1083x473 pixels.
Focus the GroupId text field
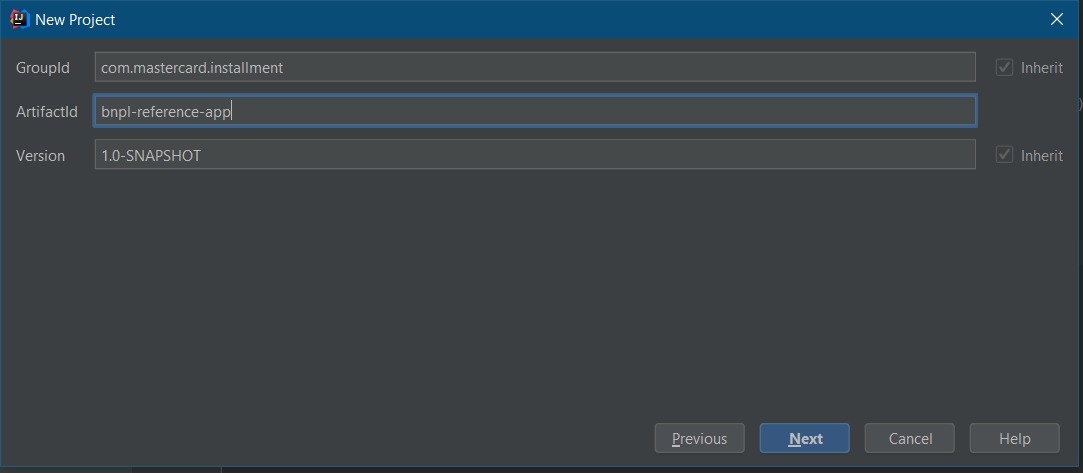[x=534, y=67]
